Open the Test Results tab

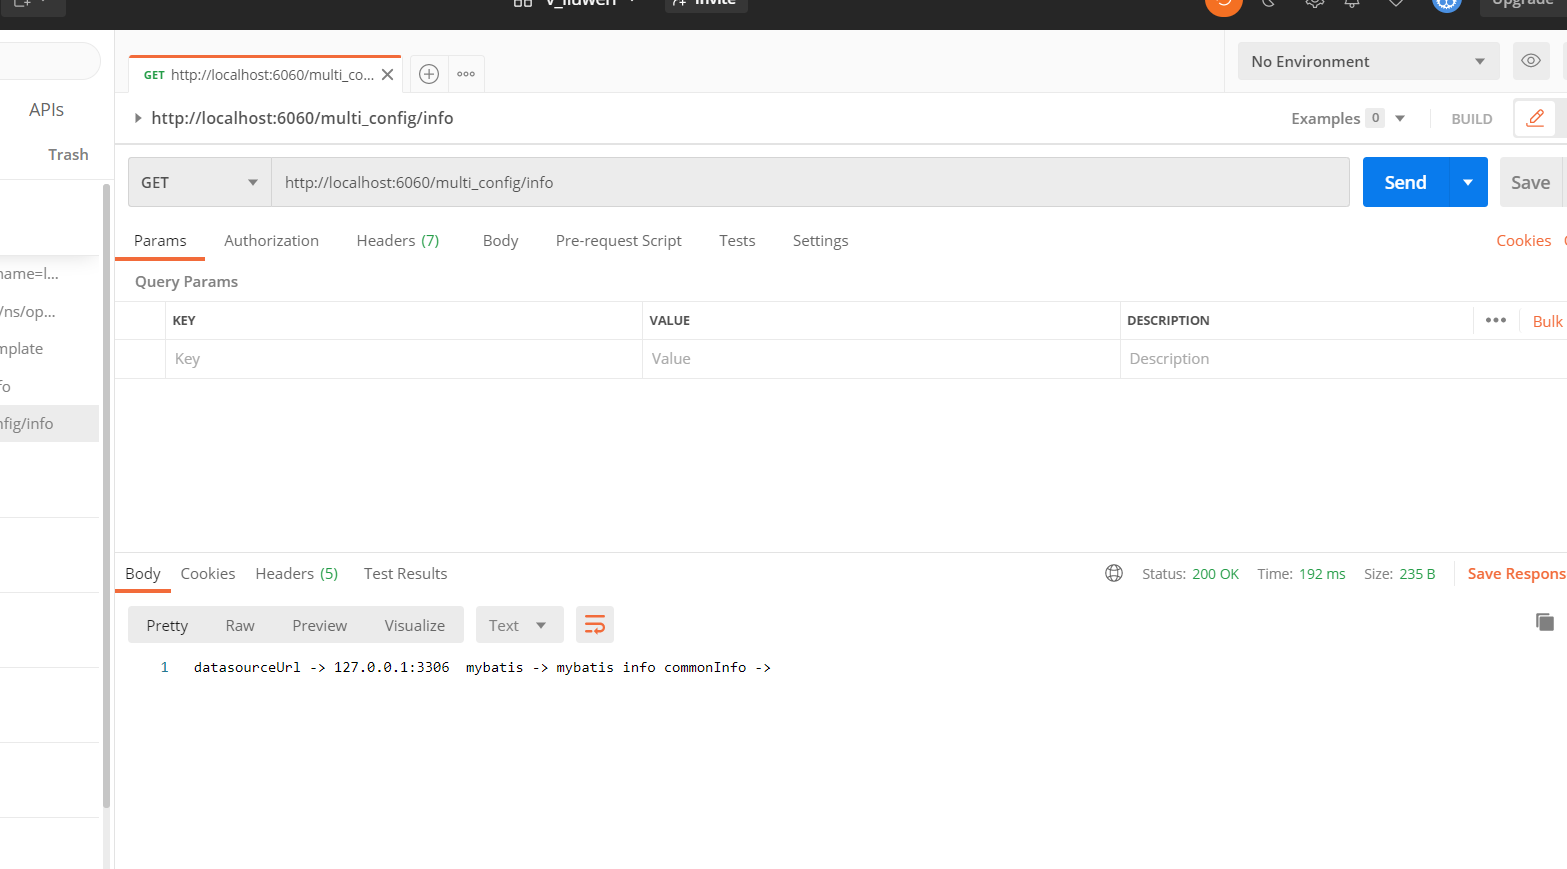coord(405,574)
